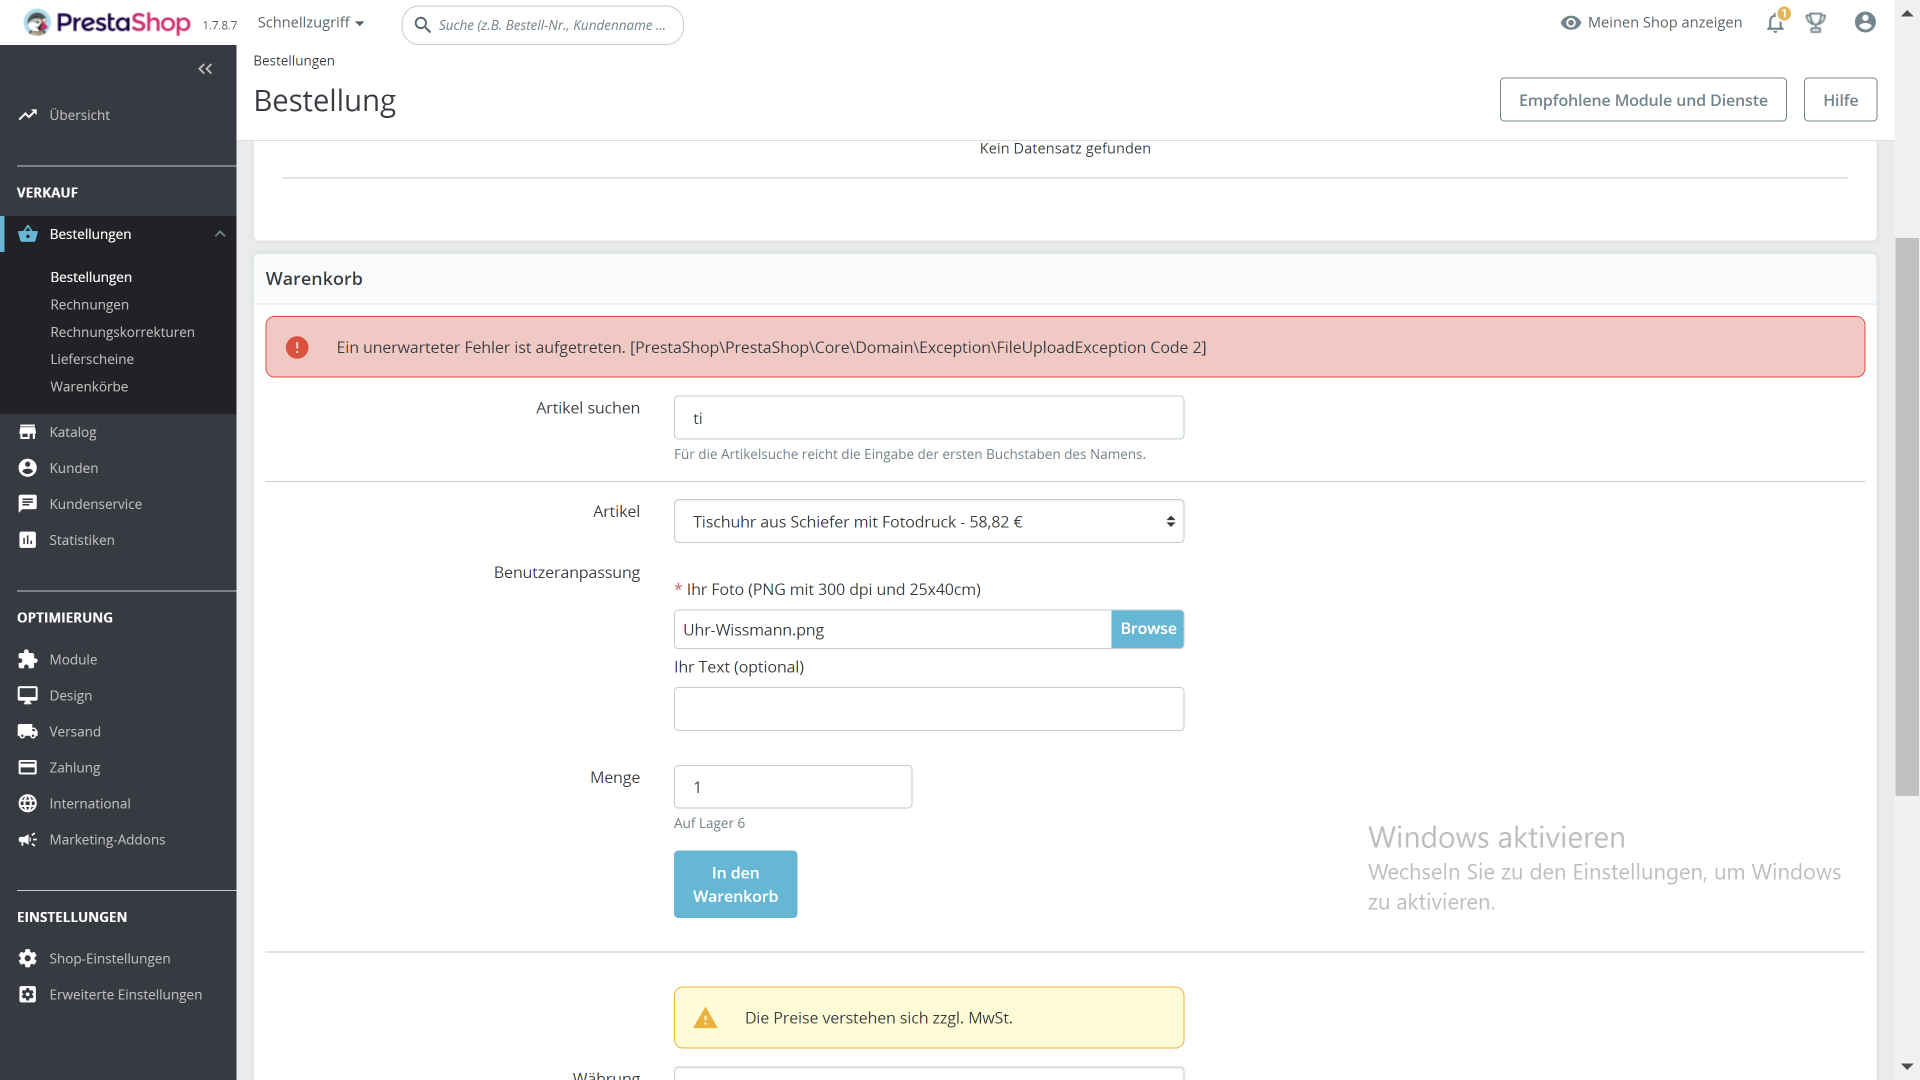
Task: Click the International globe icon
Action: (x=28, y=804)
